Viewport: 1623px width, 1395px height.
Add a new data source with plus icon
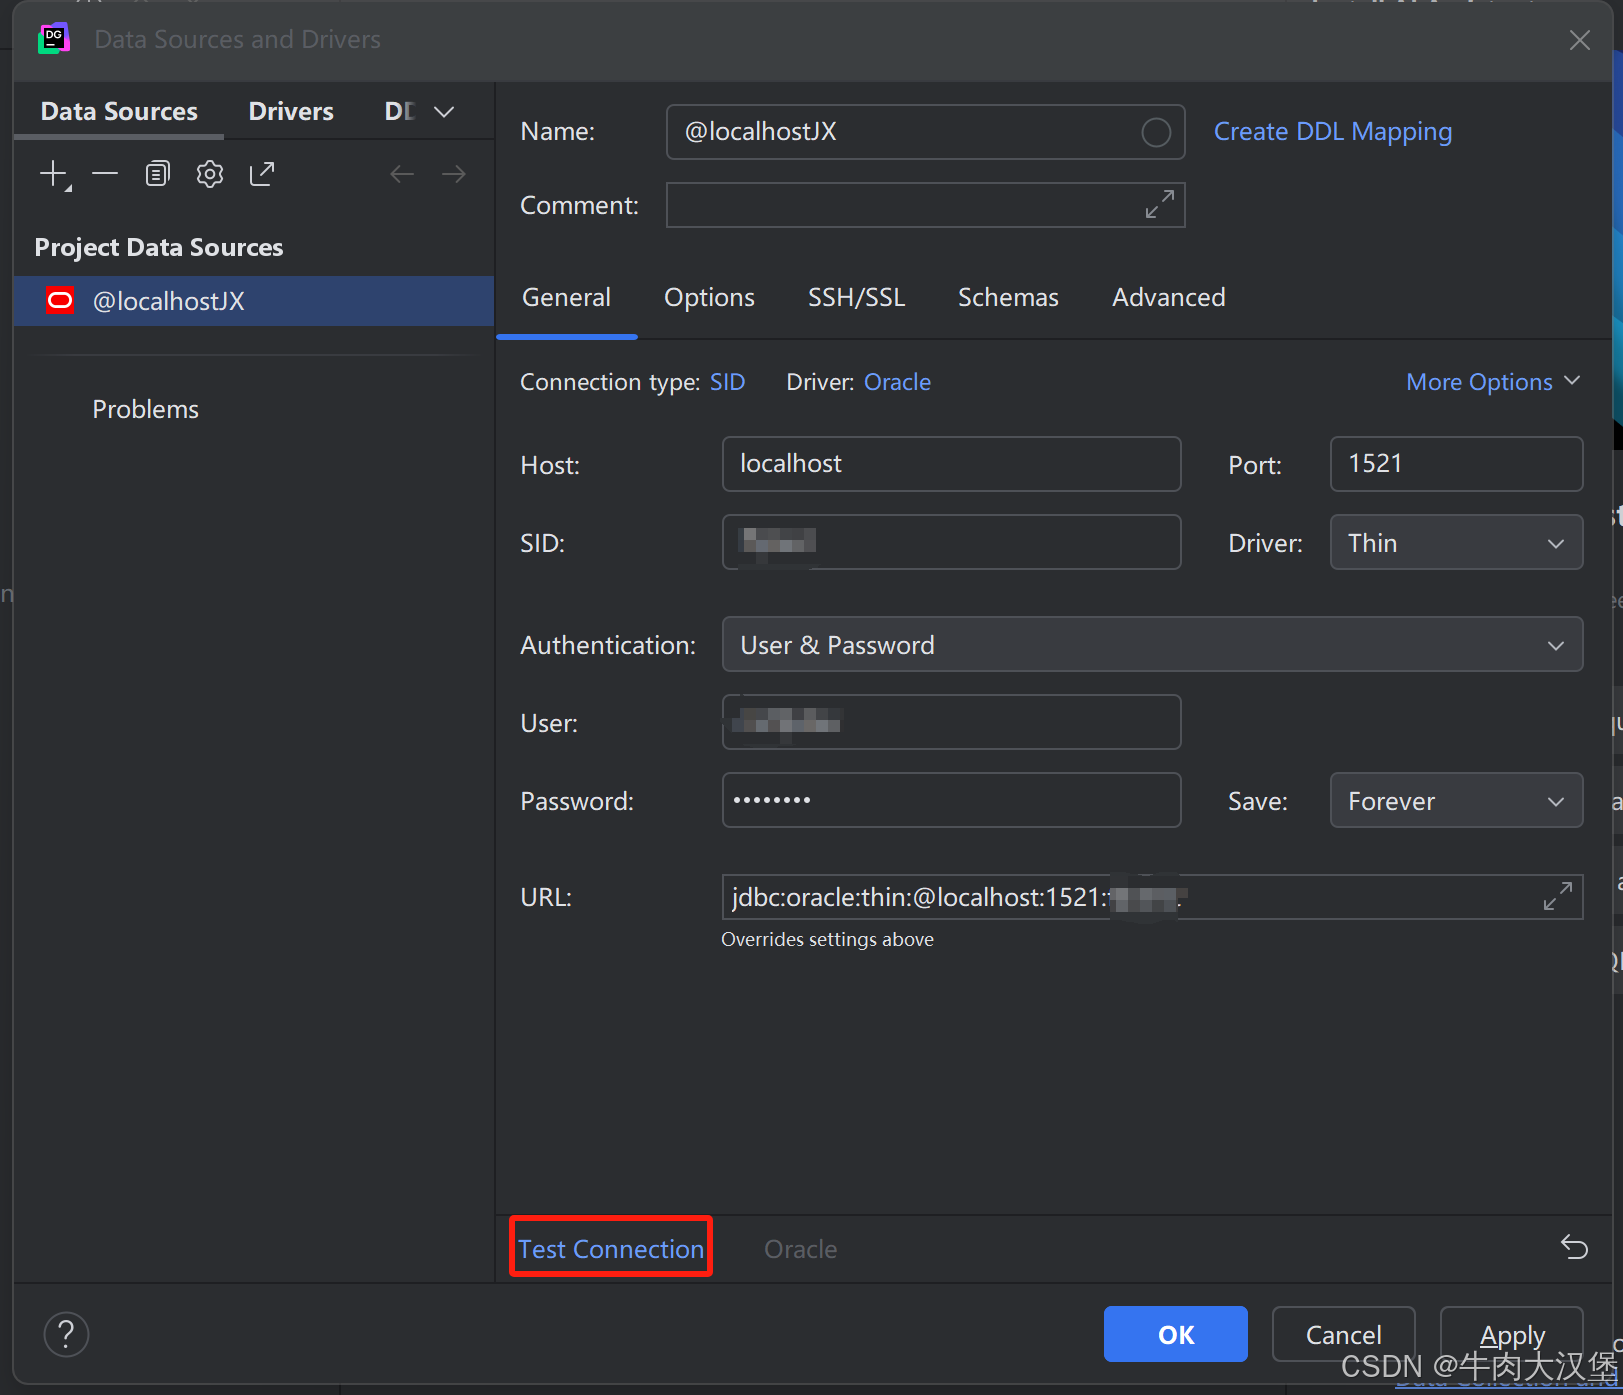(55, 174)
